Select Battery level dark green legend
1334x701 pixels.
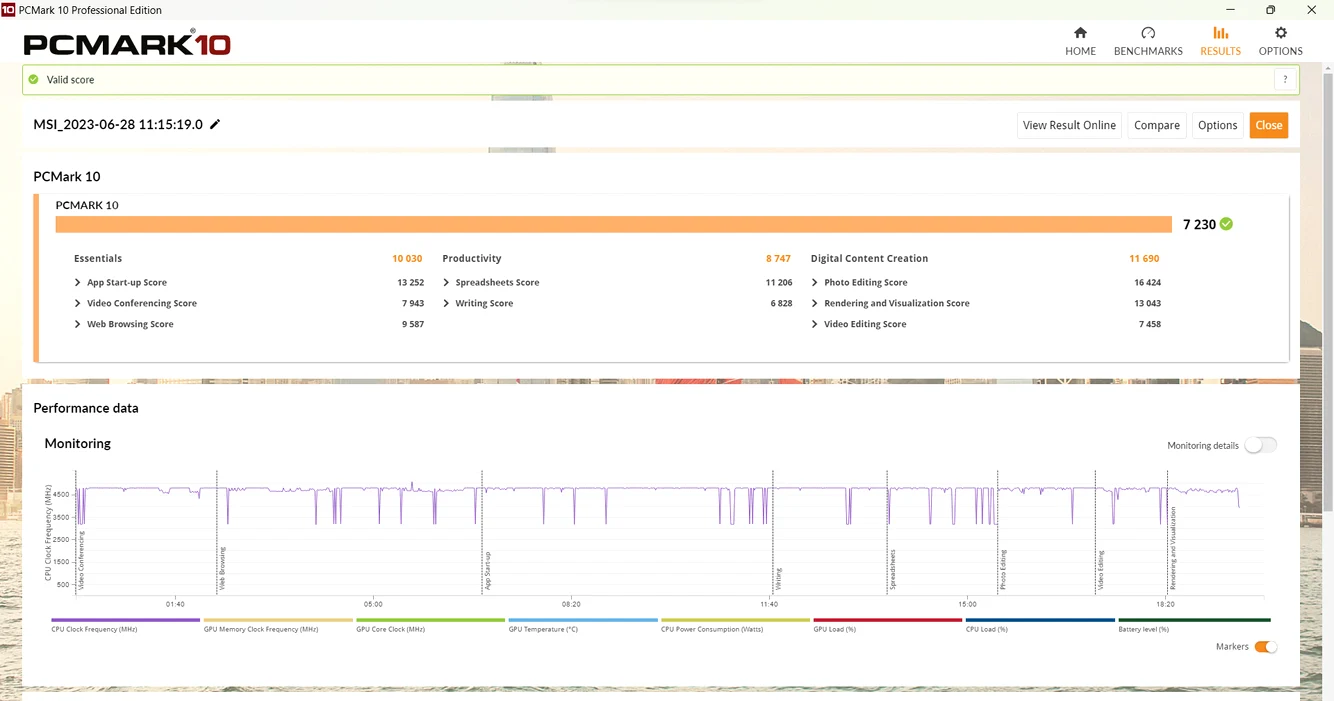pyautogui.click(x=1194, y=625)
